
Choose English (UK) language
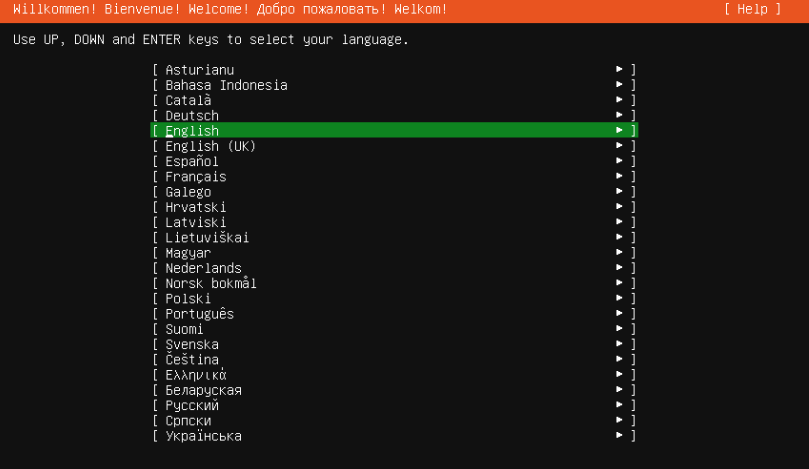(x=394, y=146)
